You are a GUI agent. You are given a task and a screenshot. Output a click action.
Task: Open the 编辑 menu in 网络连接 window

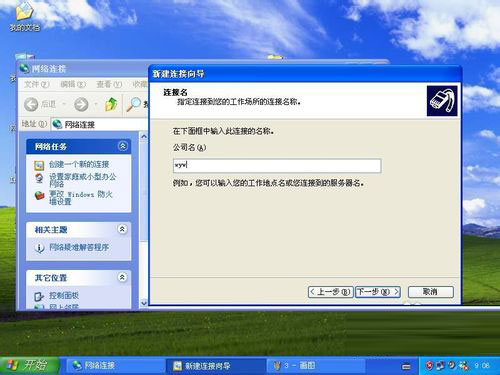(x=73, y=84)
